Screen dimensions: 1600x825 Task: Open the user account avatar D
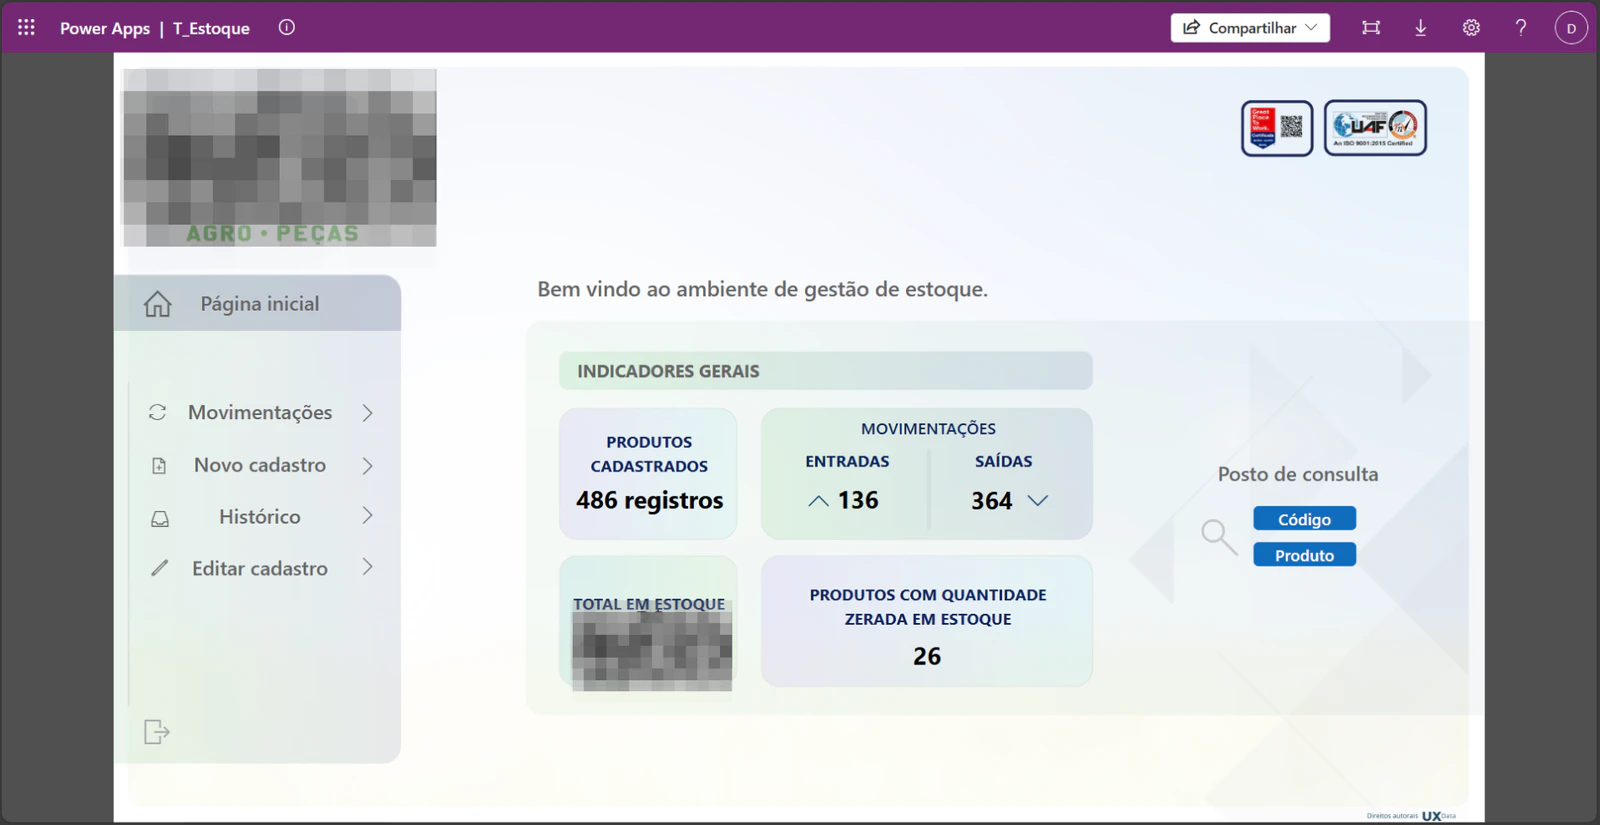pos(1571,28)
